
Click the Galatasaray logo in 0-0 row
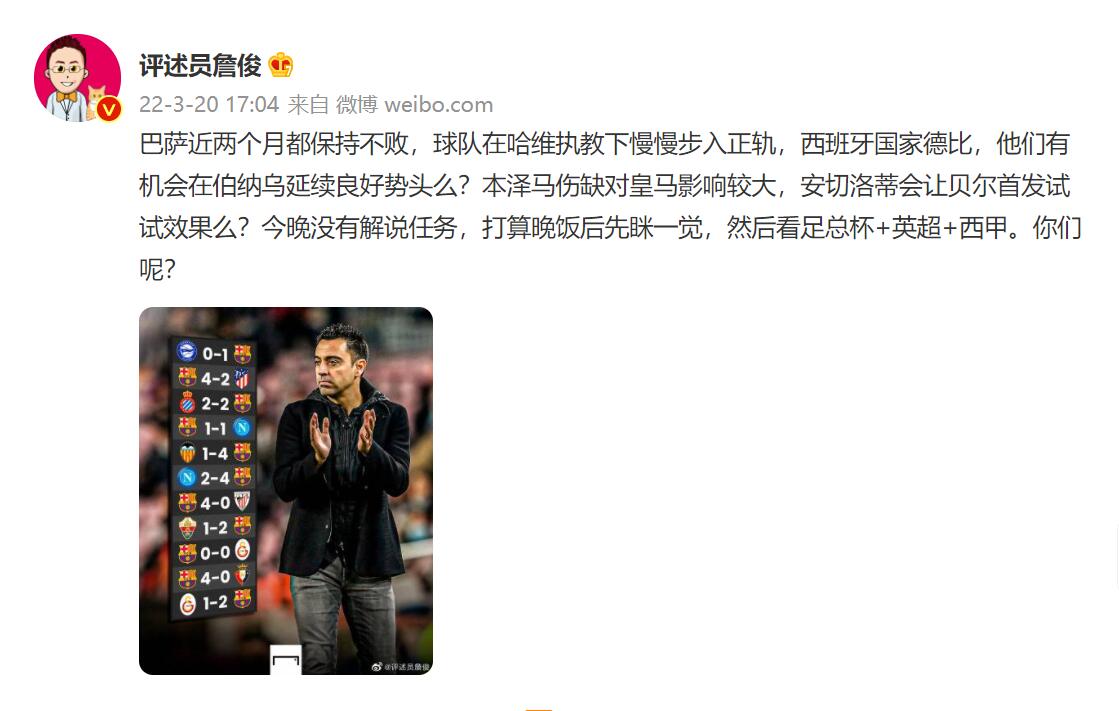click(x=242, y=551)
